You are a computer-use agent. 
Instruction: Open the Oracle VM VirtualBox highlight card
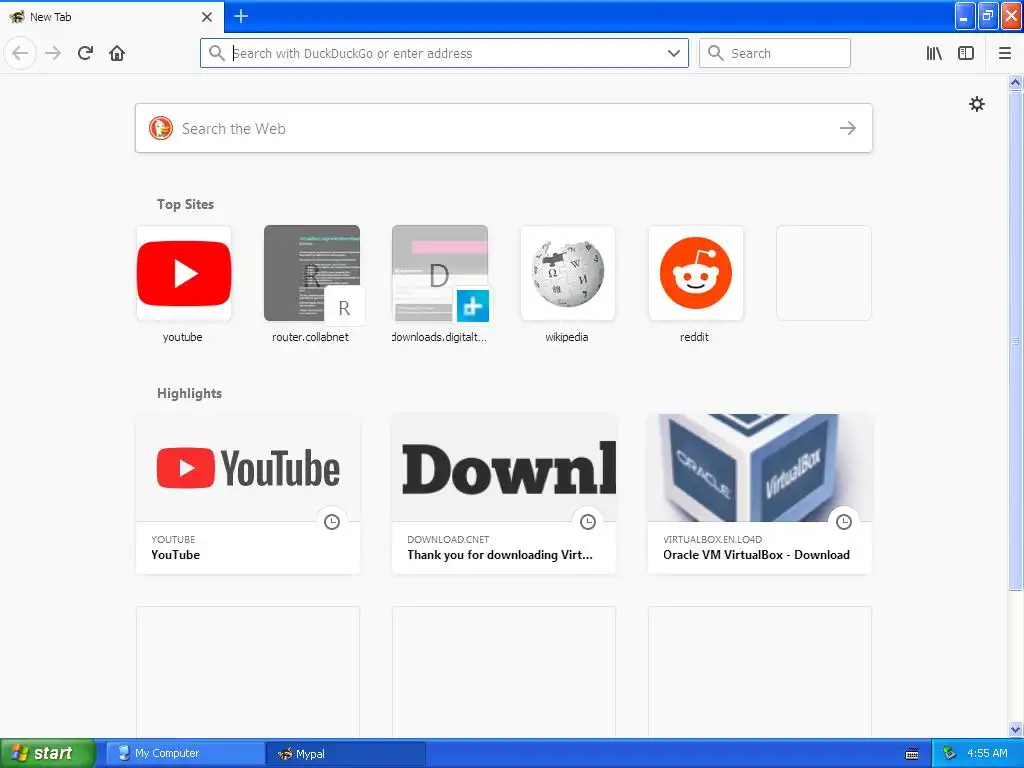[x=760, y=494]
